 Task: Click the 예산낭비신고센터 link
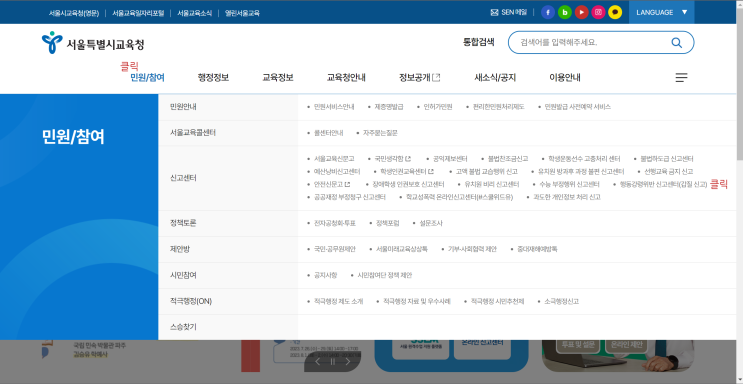coord(337,172)
